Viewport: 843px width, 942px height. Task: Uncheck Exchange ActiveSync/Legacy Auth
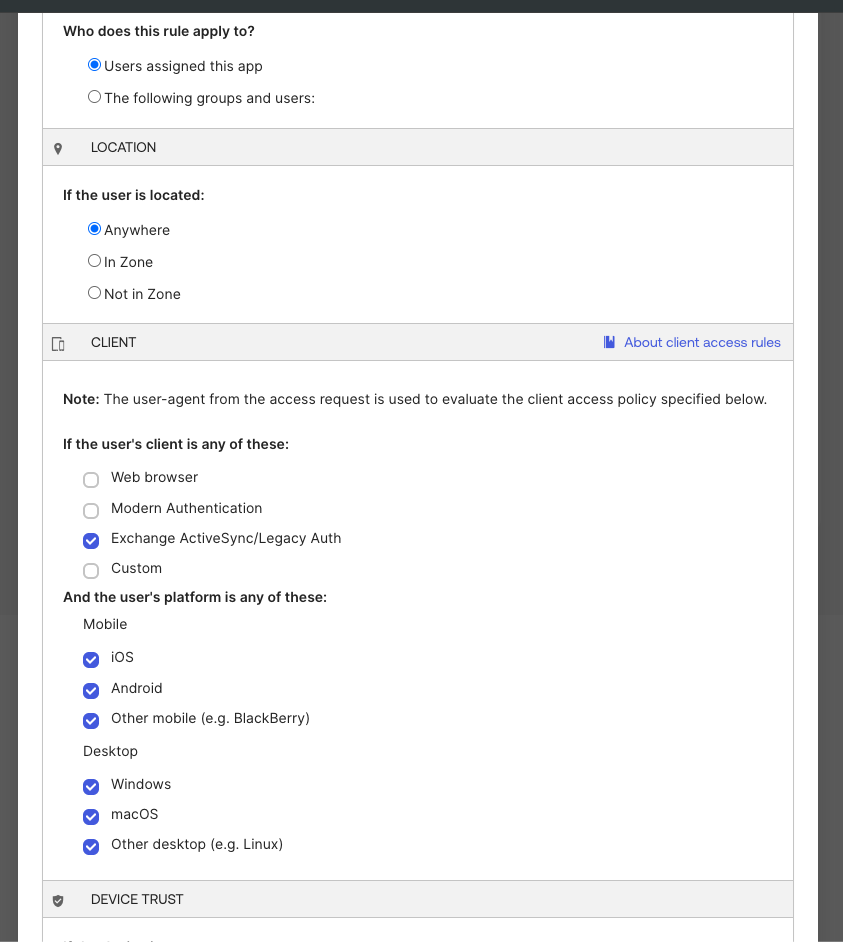pyautogui.click(x=91, y=541)
